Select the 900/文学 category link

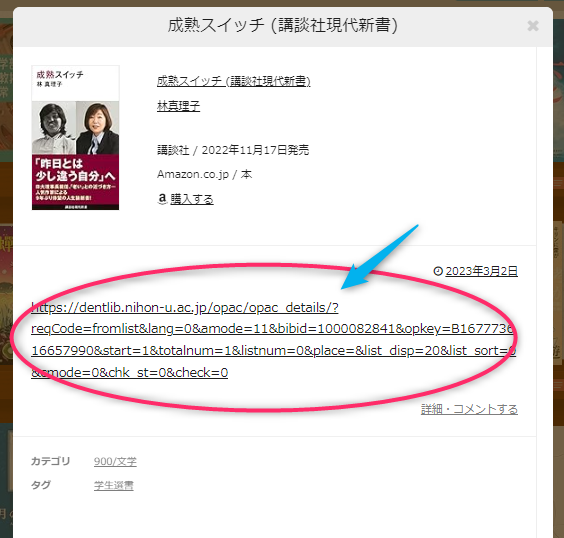pyautogui.click(x=115, y=461)
